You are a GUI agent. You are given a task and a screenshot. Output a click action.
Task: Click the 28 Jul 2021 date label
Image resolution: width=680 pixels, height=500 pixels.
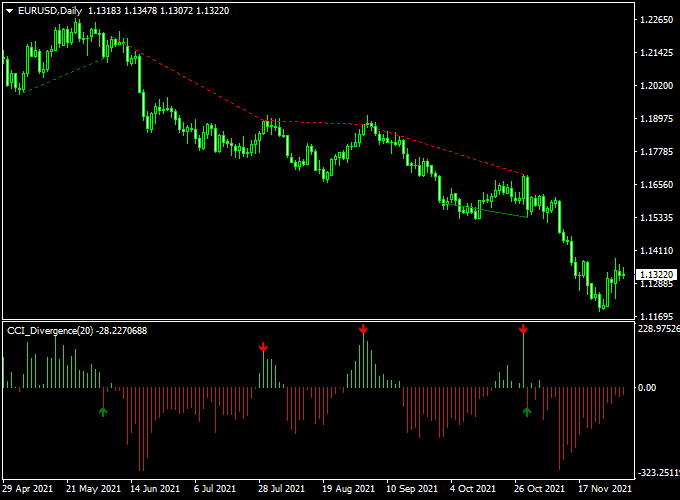[x=281, y=489]
